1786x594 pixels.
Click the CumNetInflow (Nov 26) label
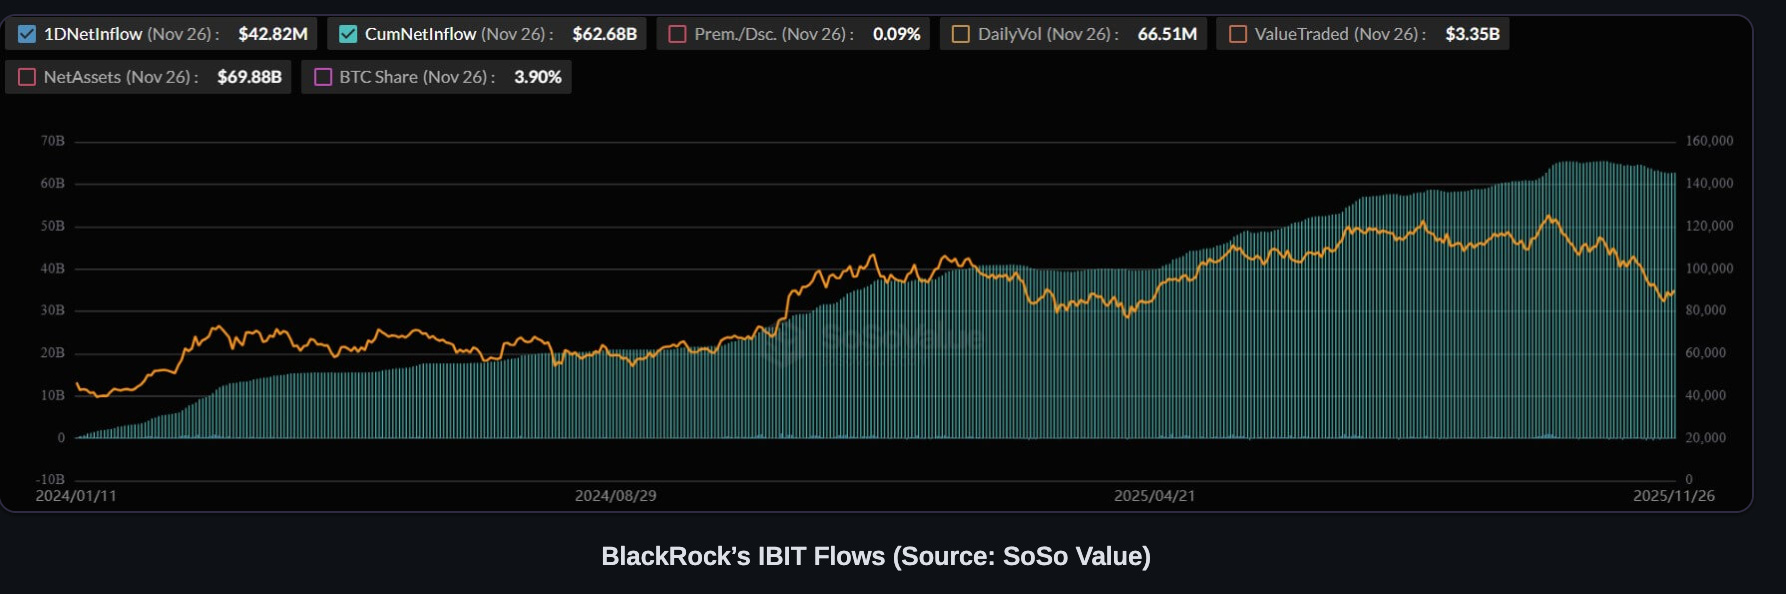coord(459,34)
